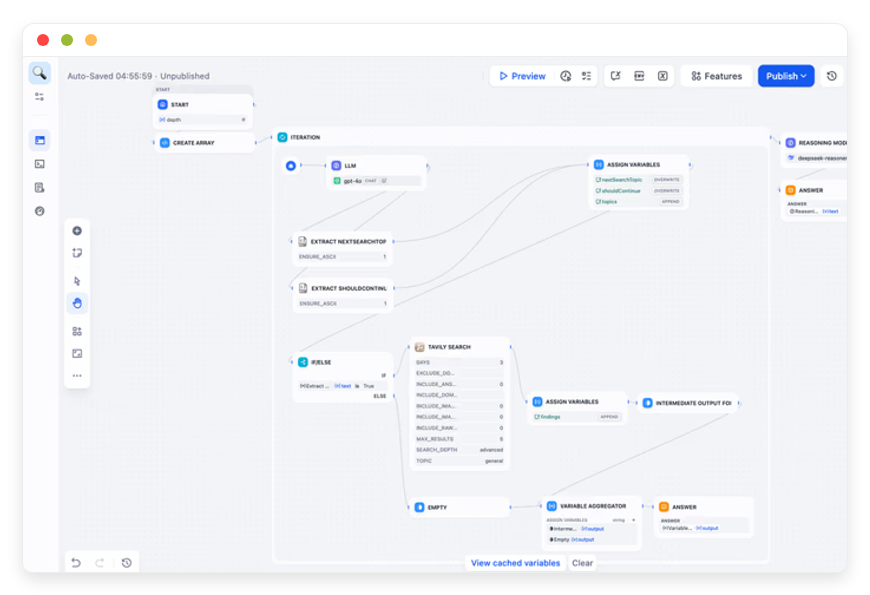This screenshot has width=870, height=595.
Task: Click the nextSearchTopic variable row
Action: coord(638,180)
